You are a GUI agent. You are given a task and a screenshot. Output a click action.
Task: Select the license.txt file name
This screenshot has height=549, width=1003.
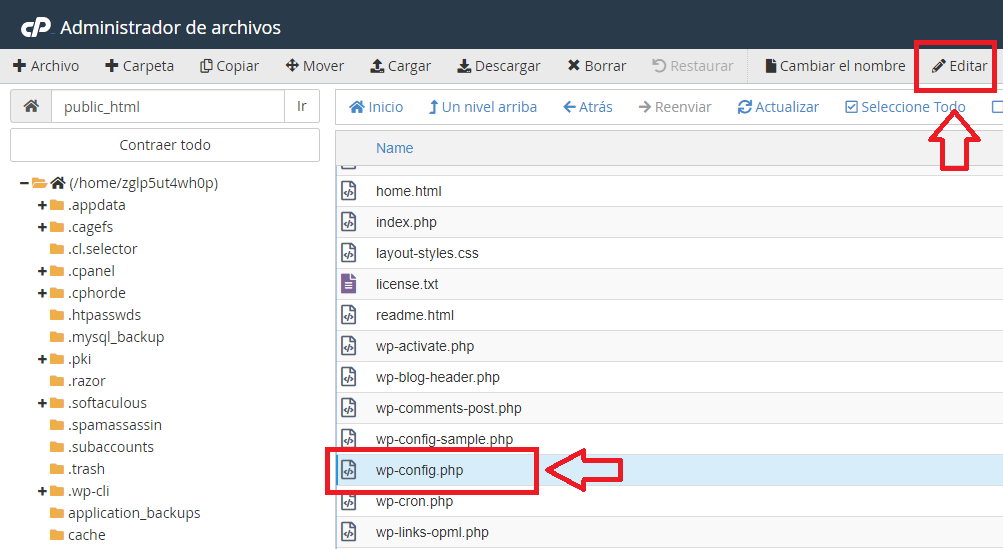(407, 284)
